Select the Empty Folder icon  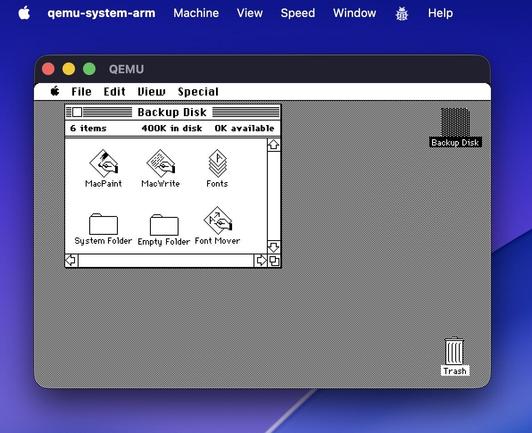[164, 225]
